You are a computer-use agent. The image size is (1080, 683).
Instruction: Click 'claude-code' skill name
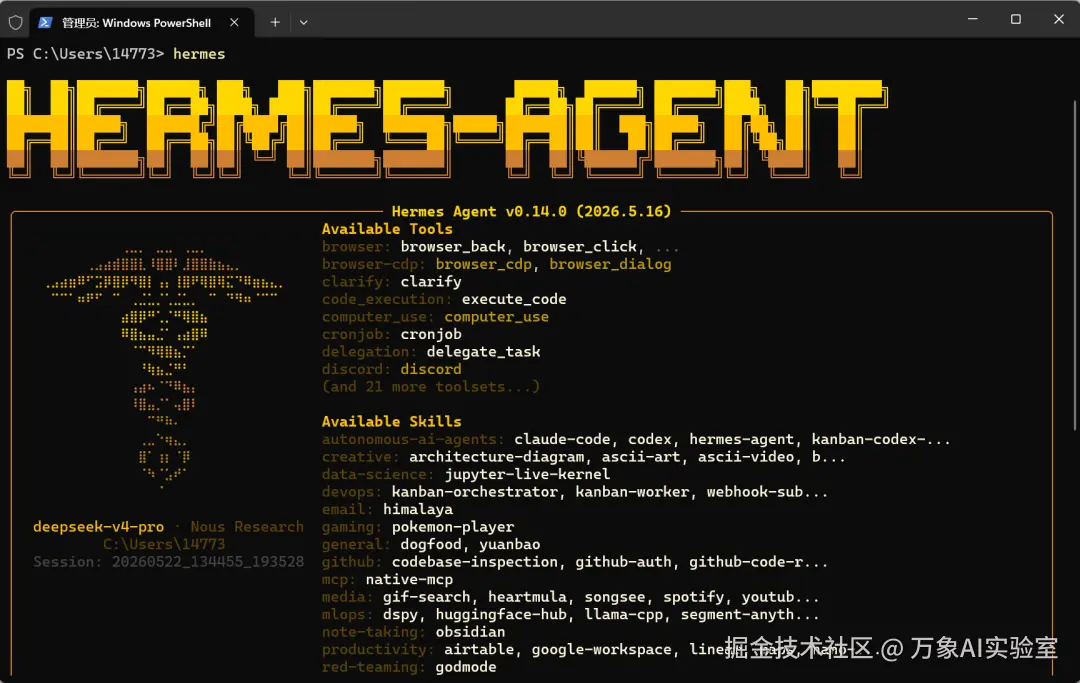pos(562,439)
